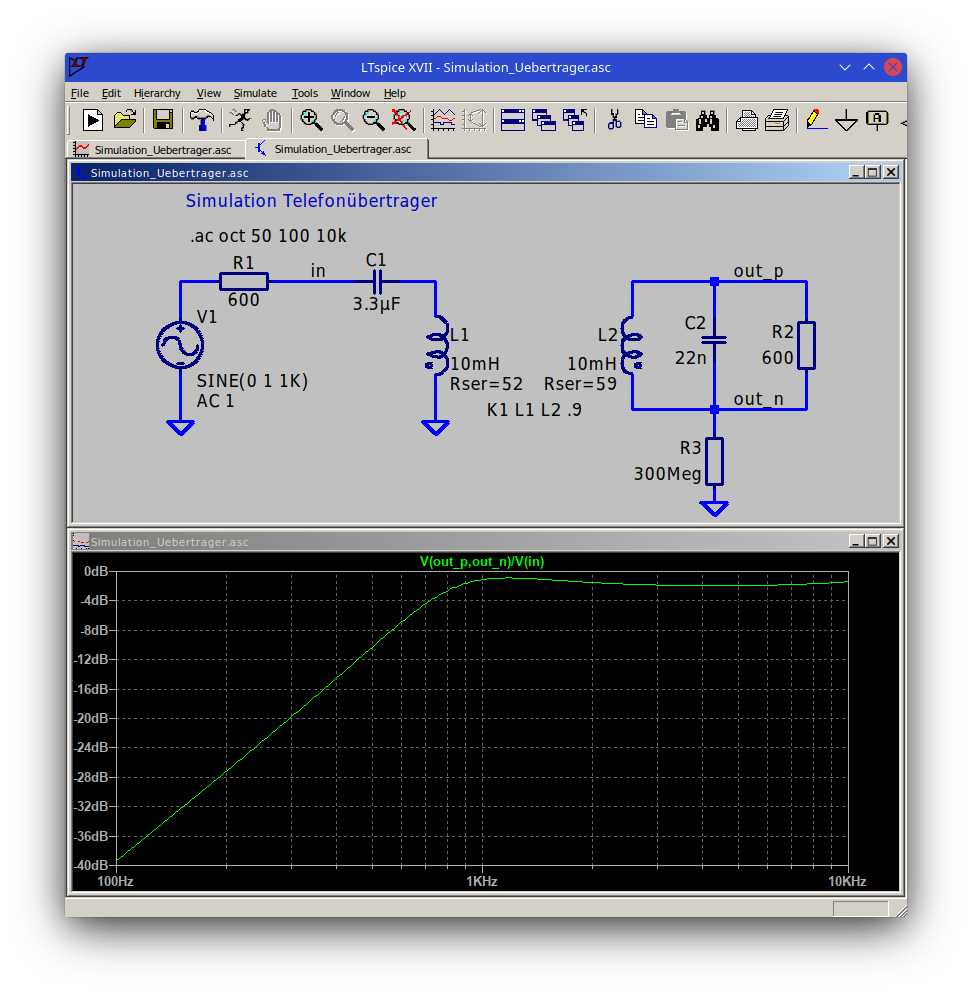Click the out_p net label
The width and height of the screenshot is (972, 994).
(758, 271)
